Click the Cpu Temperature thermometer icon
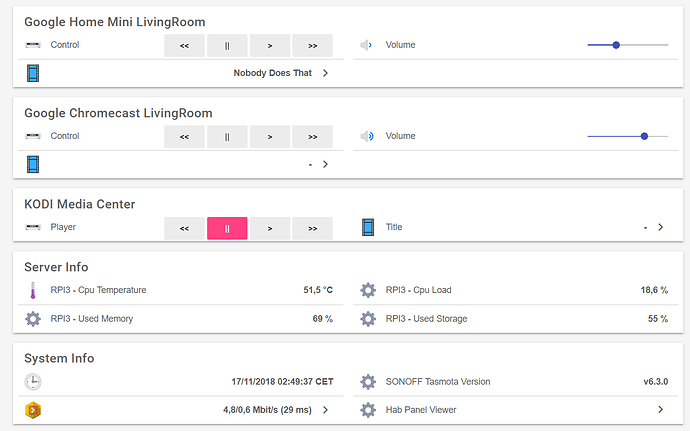The width and height of the screenshot is (690, 431). [33, 290]
